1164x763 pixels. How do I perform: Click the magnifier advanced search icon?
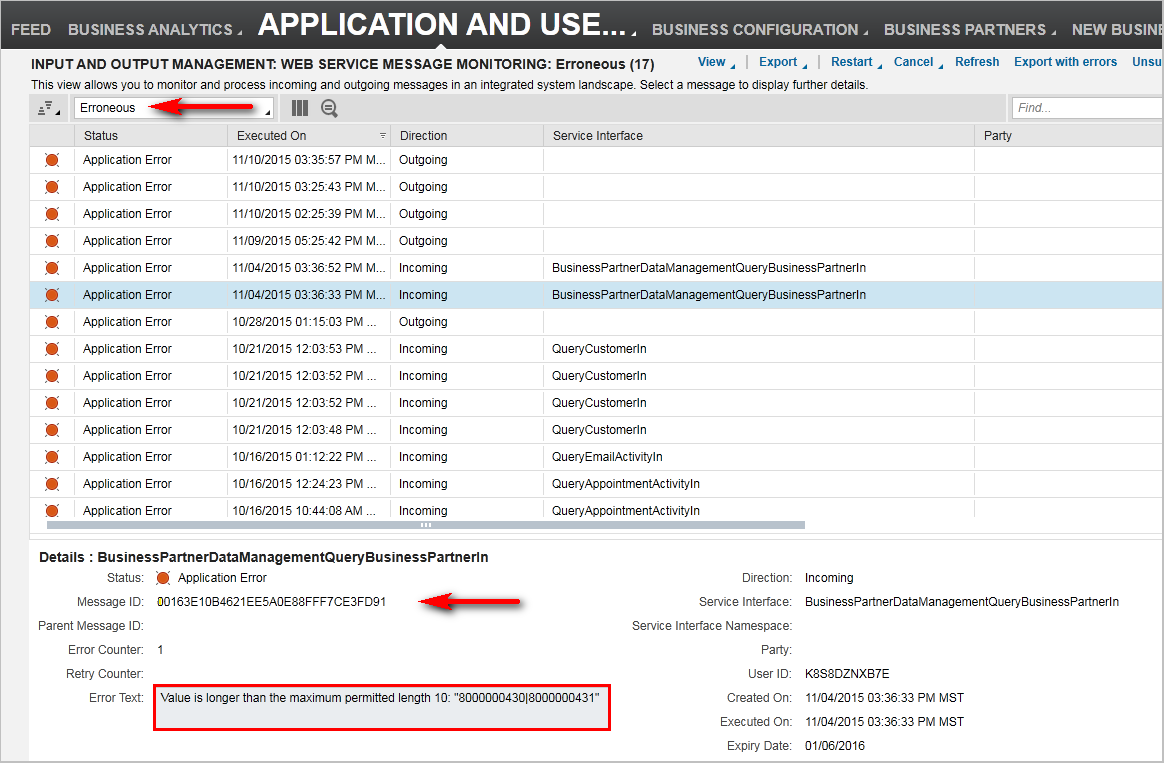(x=329, y=108)
